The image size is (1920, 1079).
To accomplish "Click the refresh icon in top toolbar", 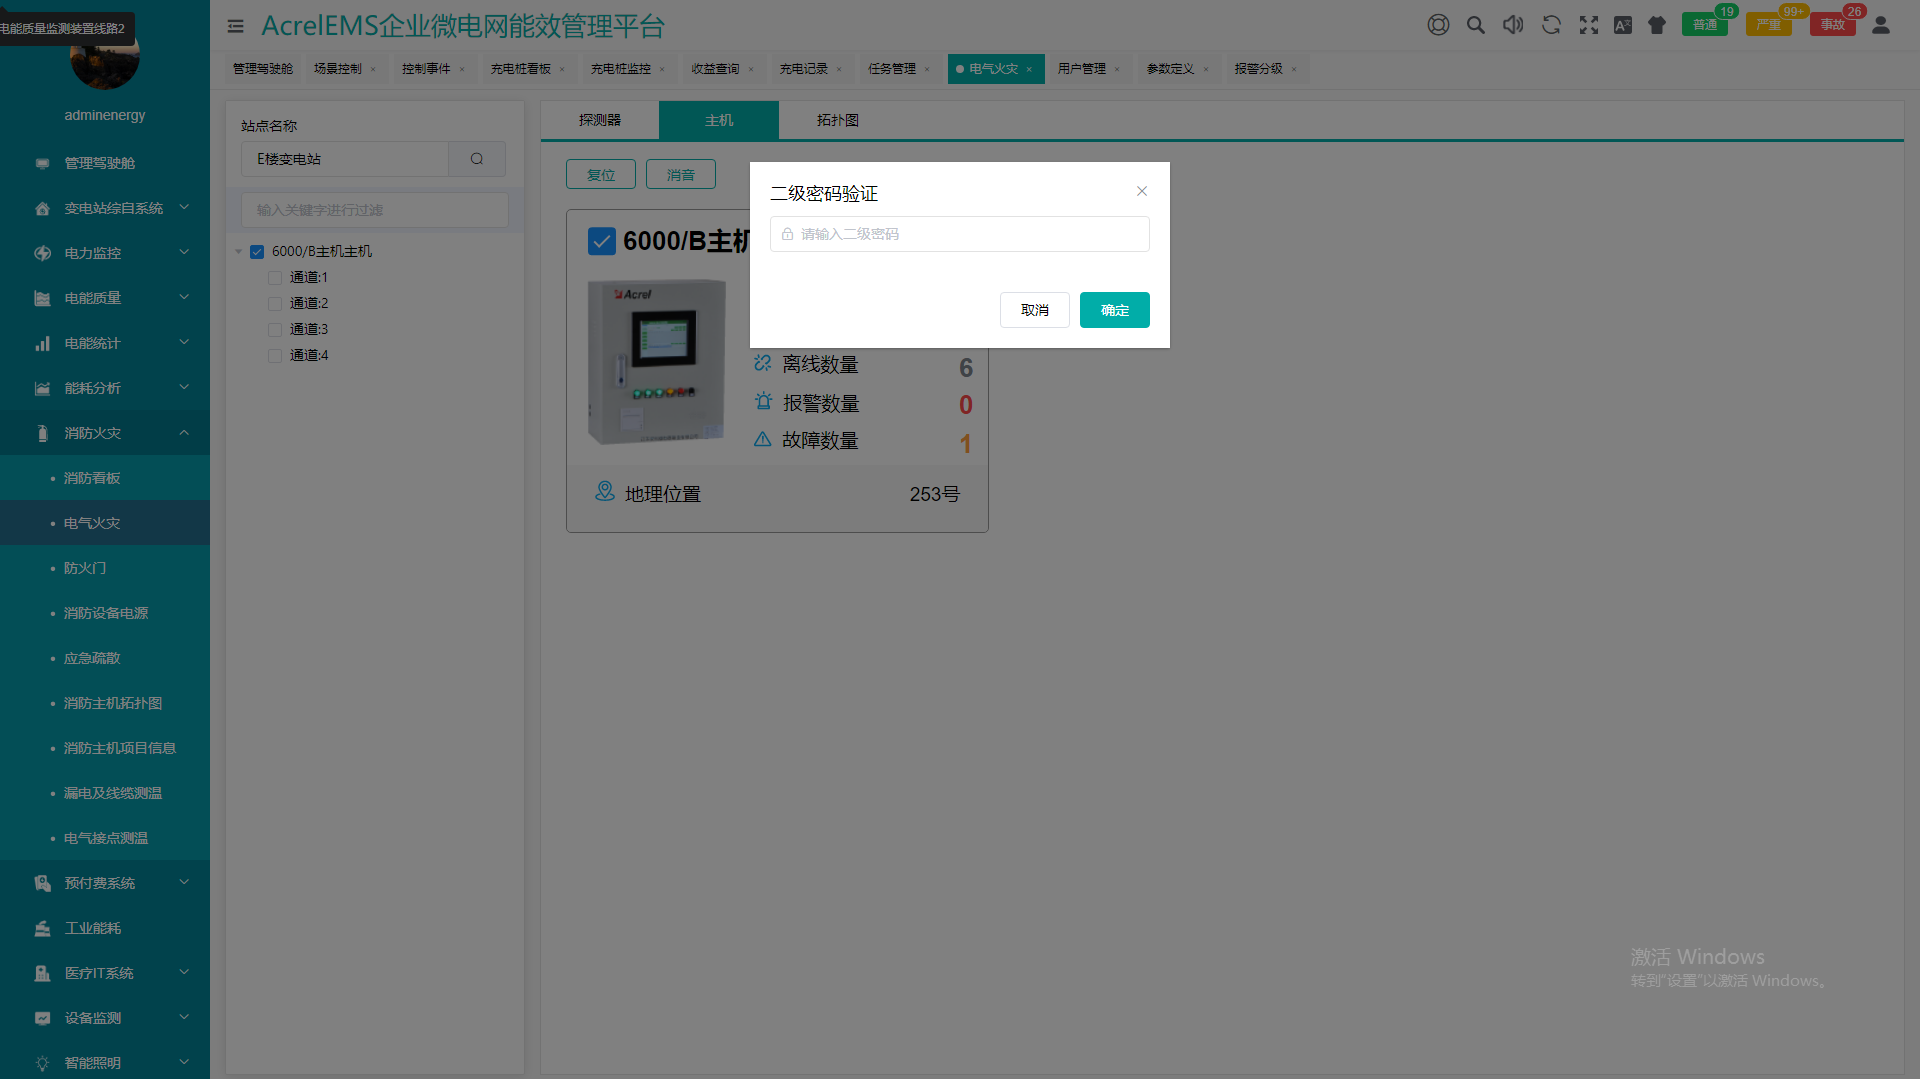I will pos(1551,25).
